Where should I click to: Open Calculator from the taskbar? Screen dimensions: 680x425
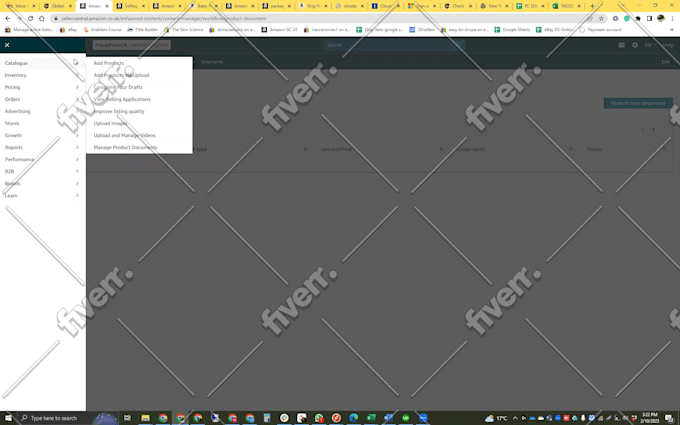(x=267, y=418)
